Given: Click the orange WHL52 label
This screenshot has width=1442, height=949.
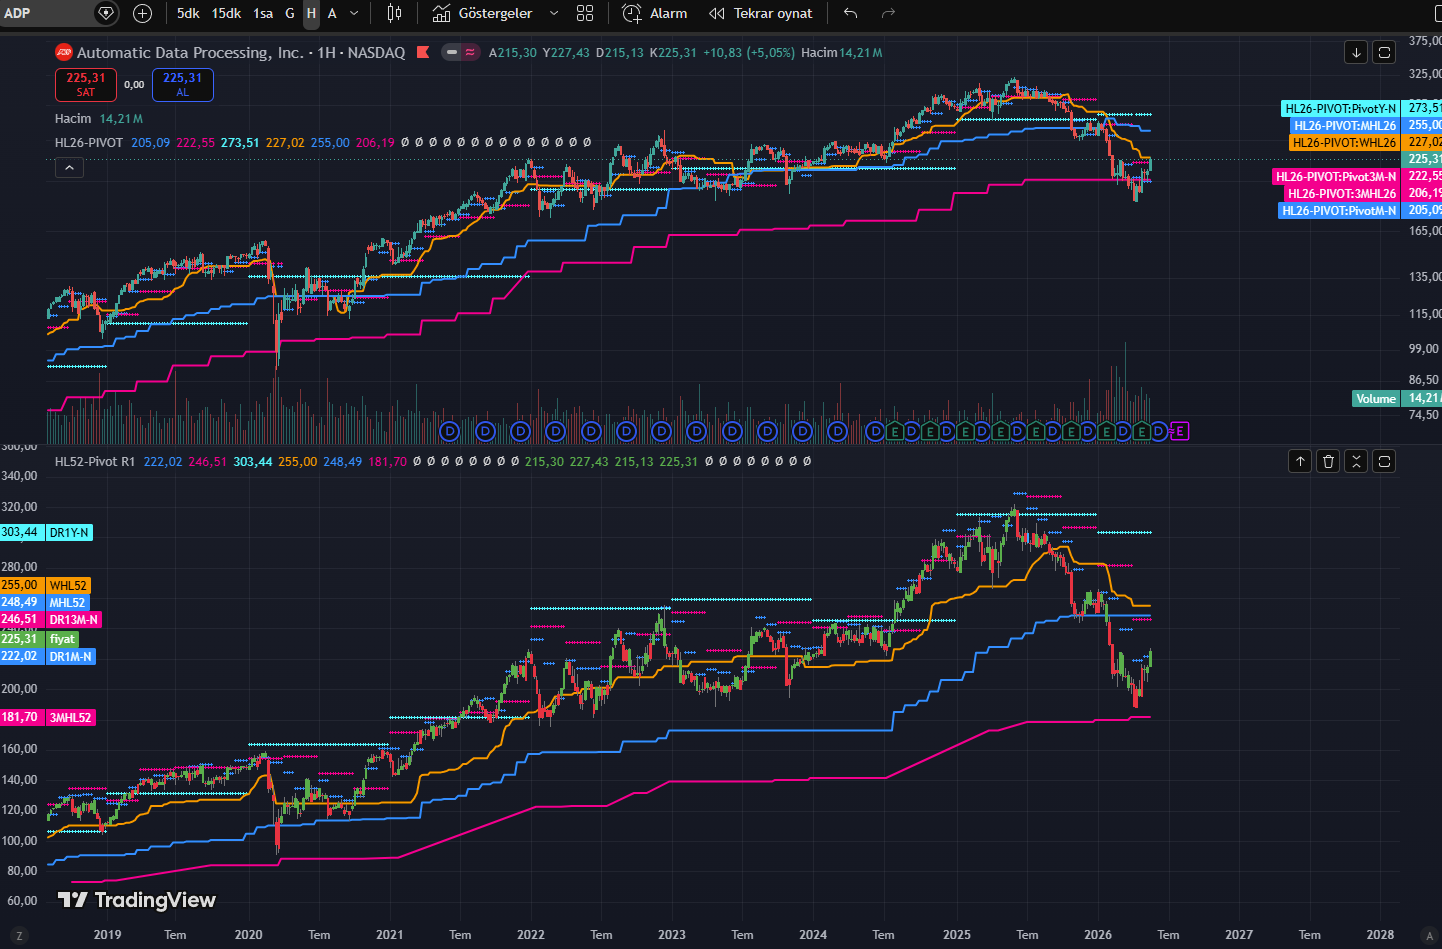Looking at the screenshot, I should pyautogui.click(x=68, y=585).
